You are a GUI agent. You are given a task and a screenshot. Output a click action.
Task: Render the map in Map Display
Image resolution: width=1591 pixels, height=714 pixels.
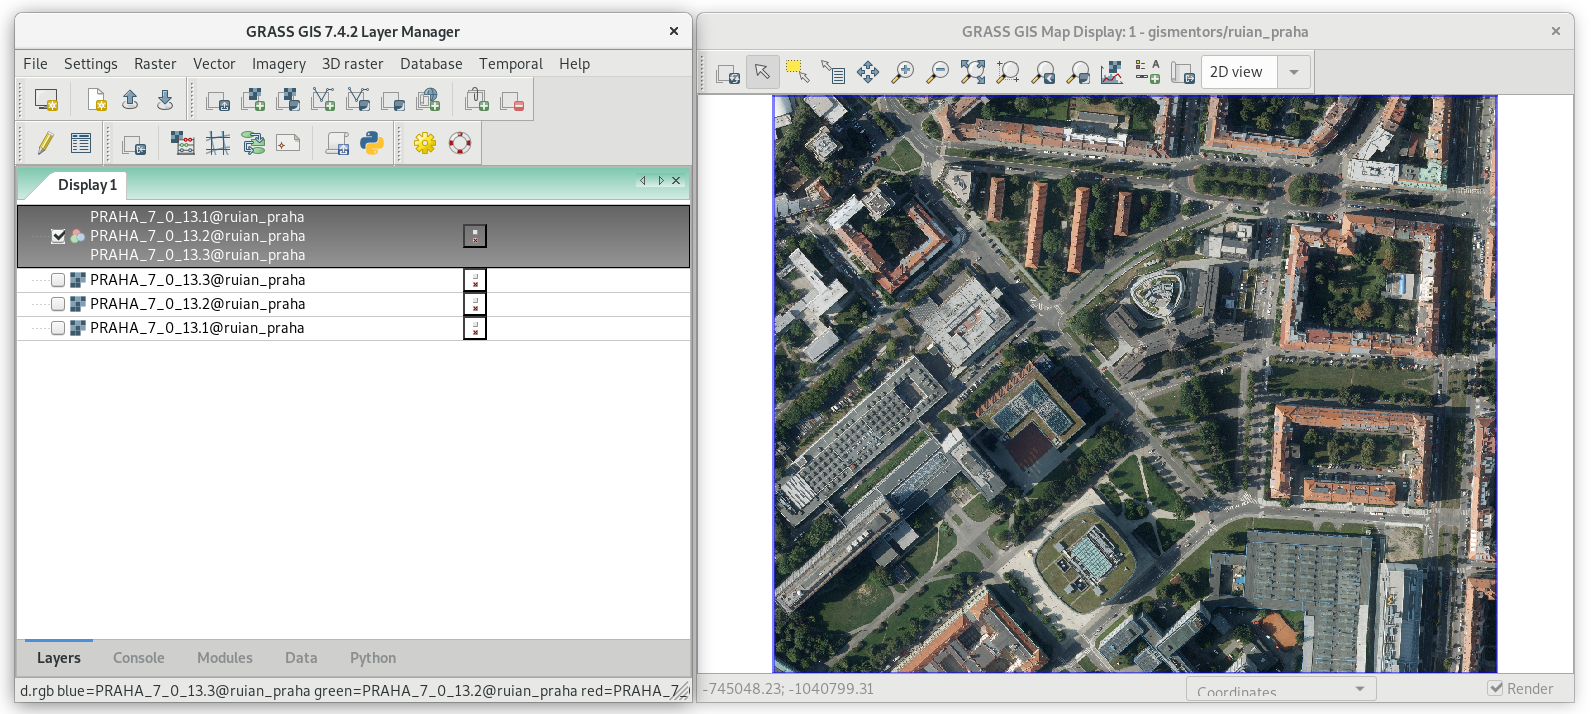pyautogui.click(x=728, y=72)
